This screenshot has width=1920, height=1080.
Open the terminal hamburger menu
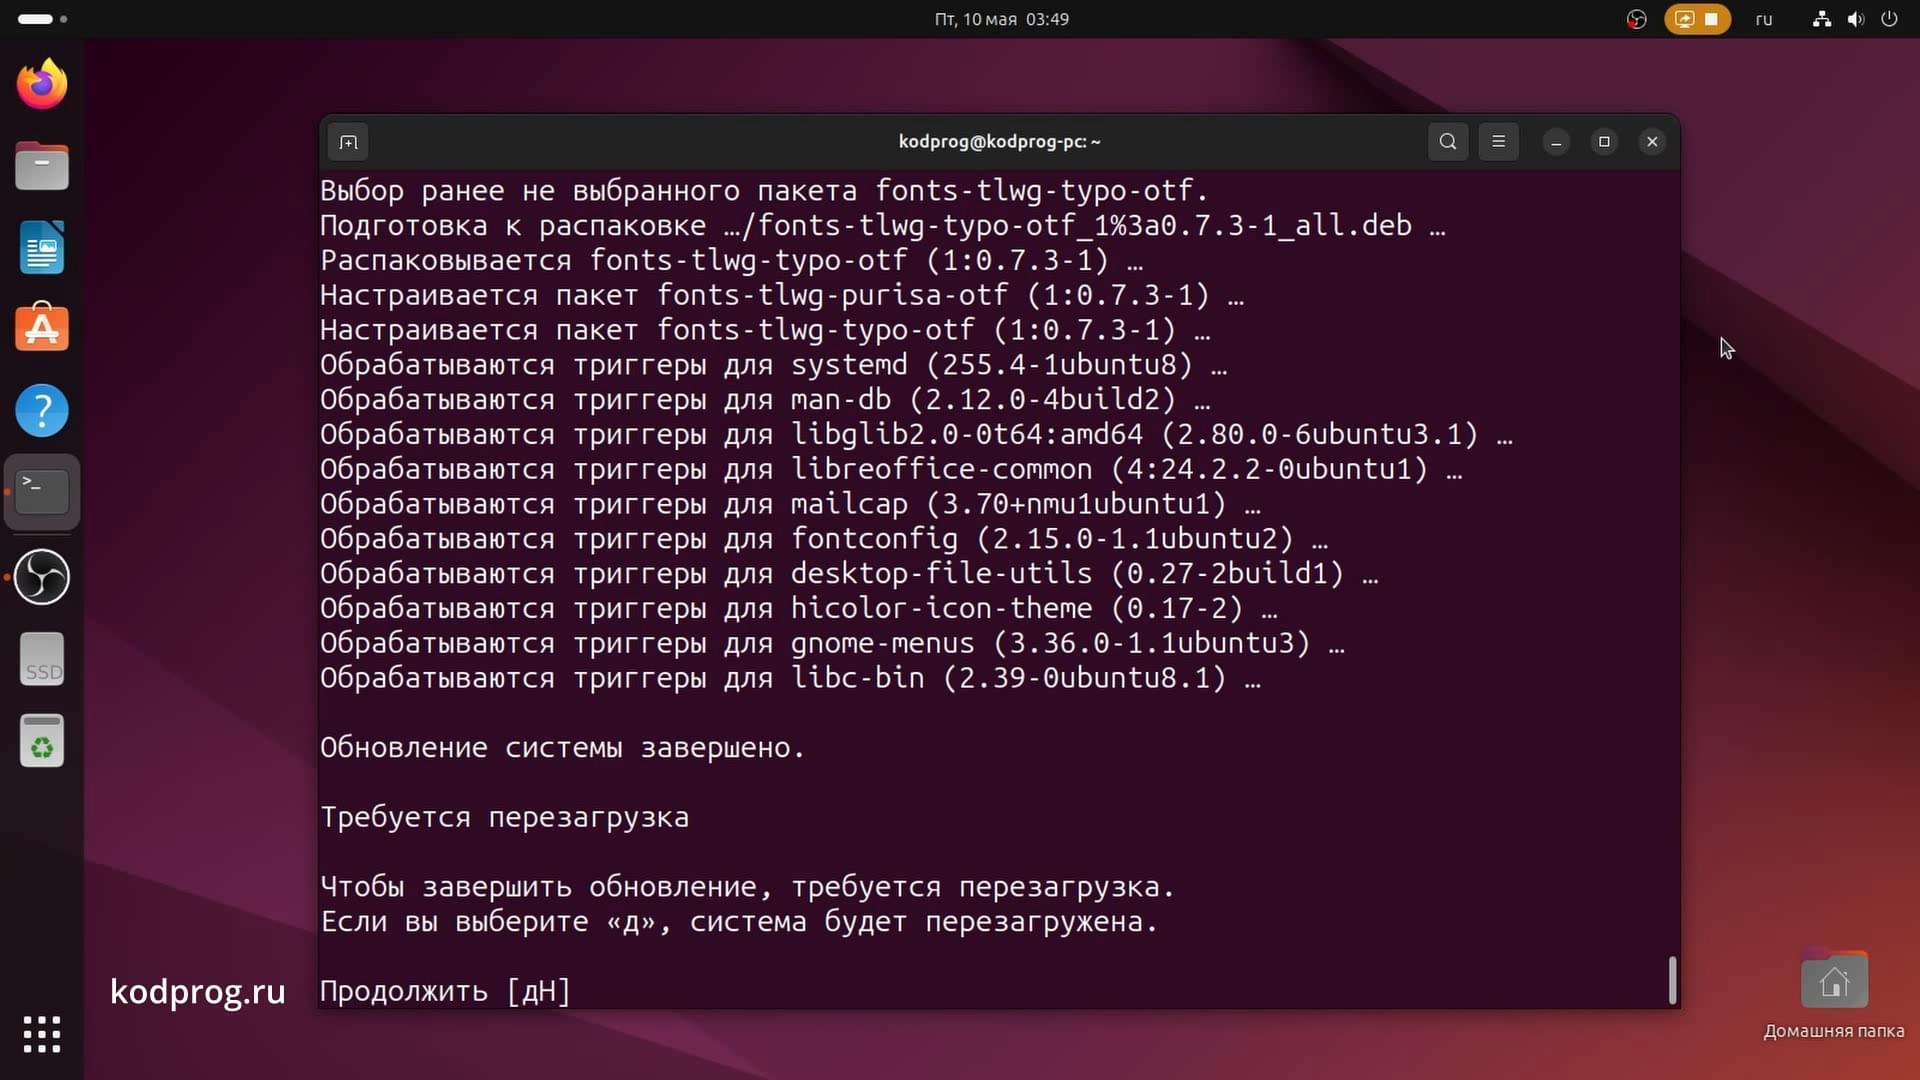(1498, 142)
